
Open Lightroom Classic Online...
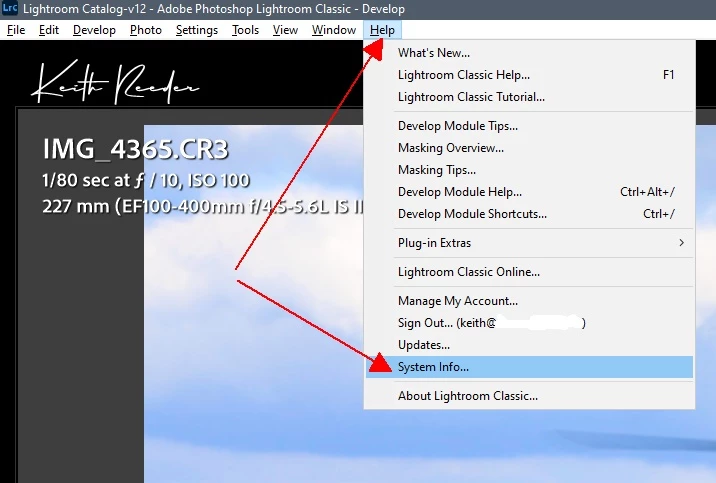[x=529, y=272]
